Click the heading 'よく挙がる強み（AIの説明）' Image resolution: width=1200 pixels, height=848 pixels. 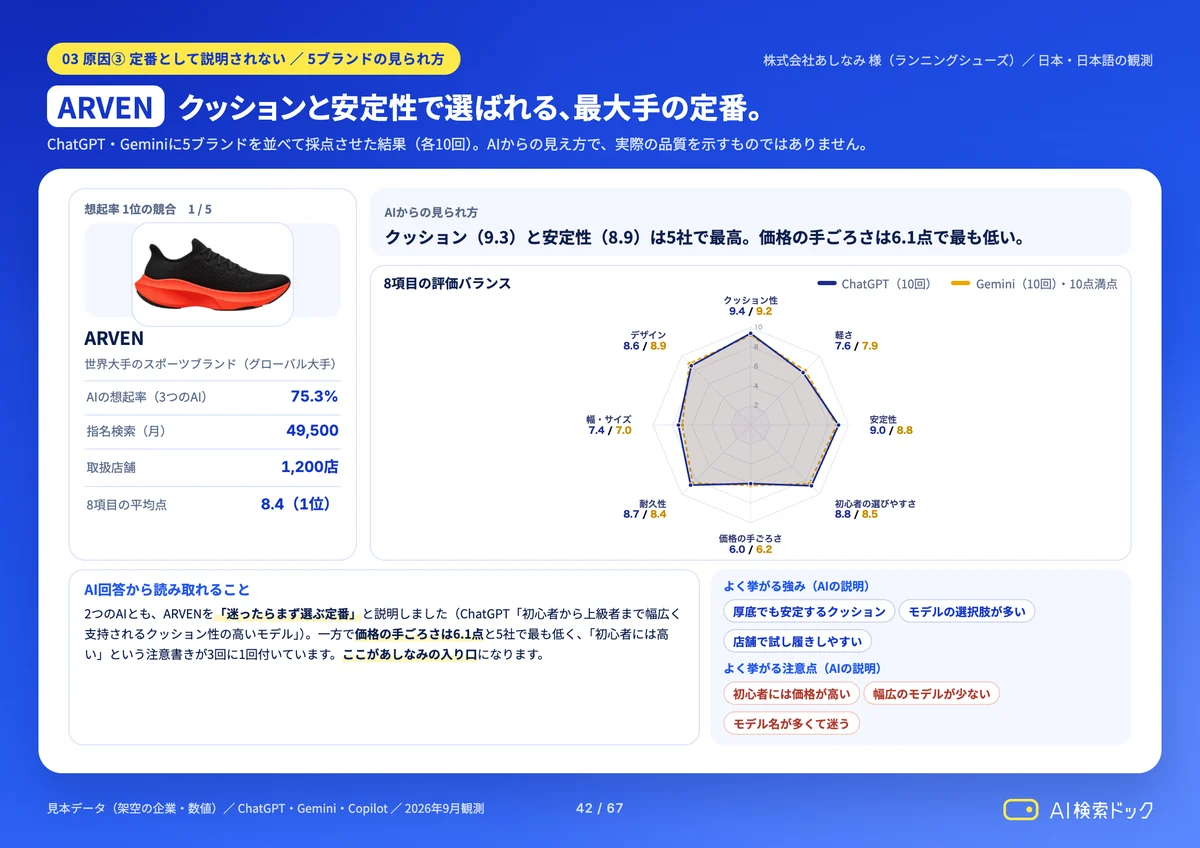pyautogui.click(x=796, y=586)
